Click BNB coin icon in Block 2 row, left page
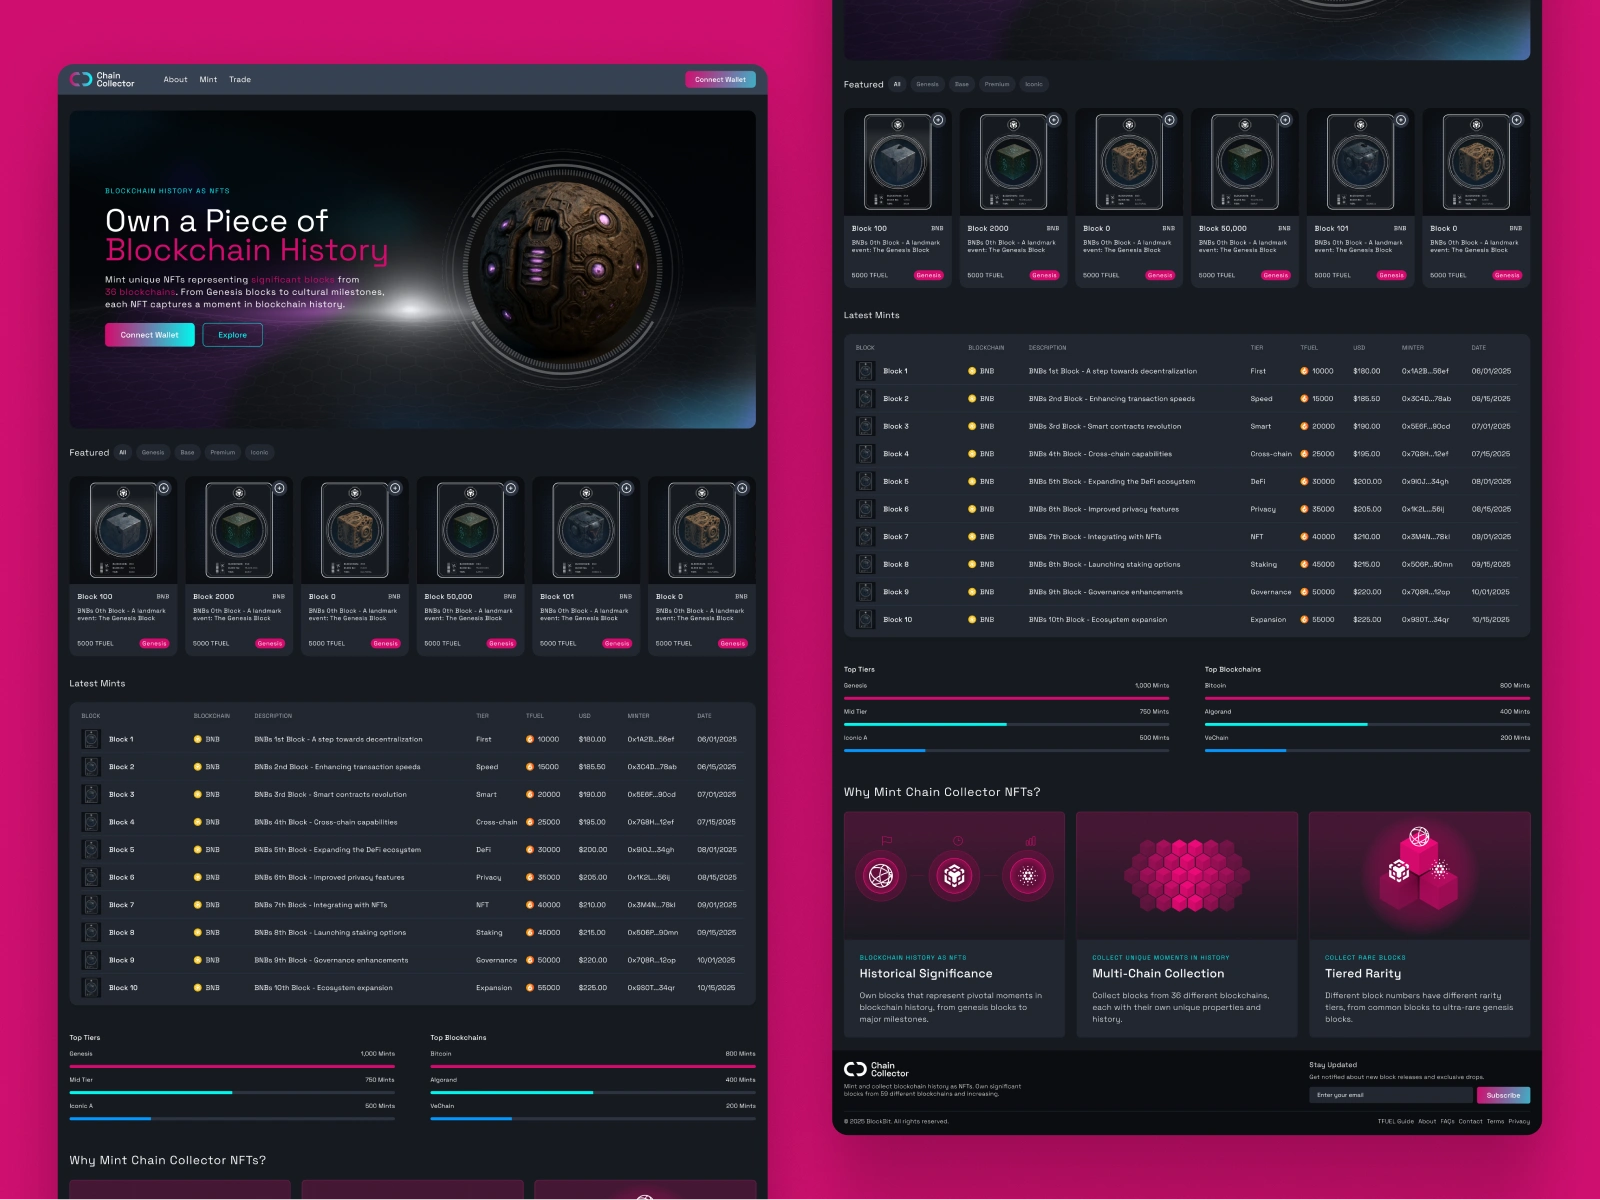1600x1200 pixels. click(x=198, y=767)
